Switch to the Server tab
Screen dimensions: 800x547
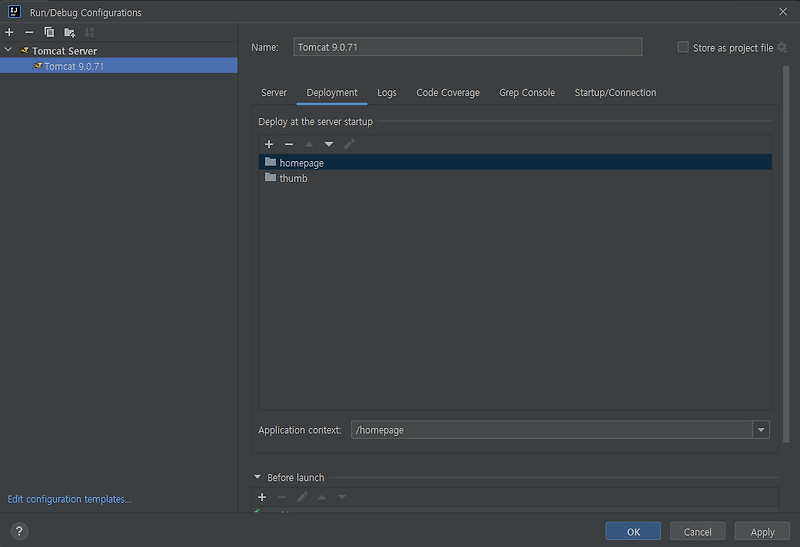tap(274, 92)
